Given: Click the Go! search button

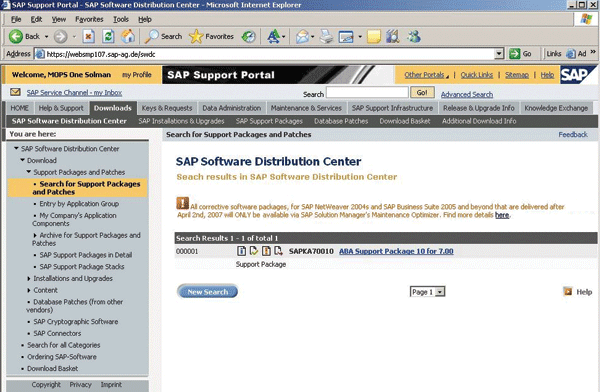Looking at the screenshot, I should (x=422, y=93).
